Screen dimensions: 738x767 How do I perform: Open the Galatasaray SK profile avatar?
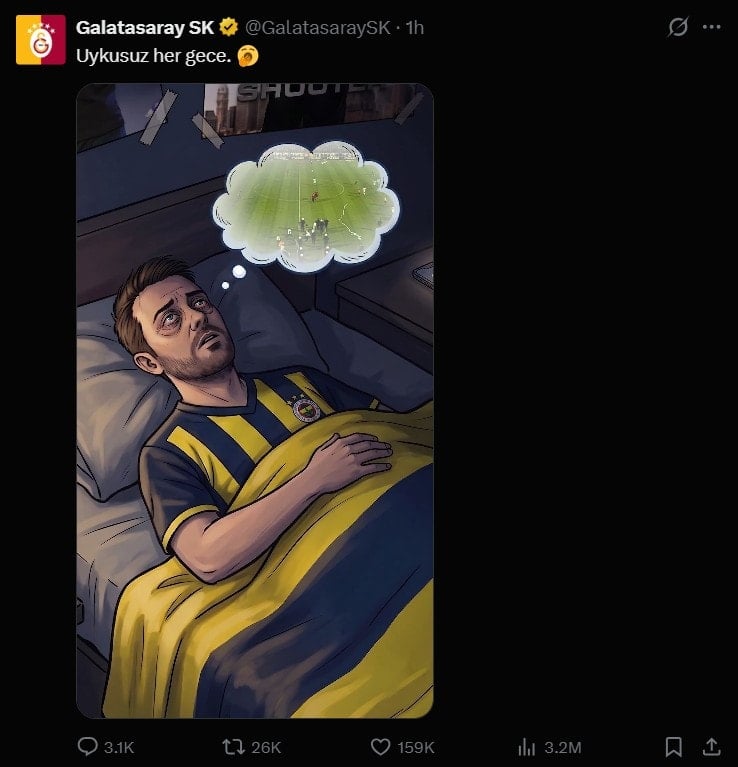(40, 40)
